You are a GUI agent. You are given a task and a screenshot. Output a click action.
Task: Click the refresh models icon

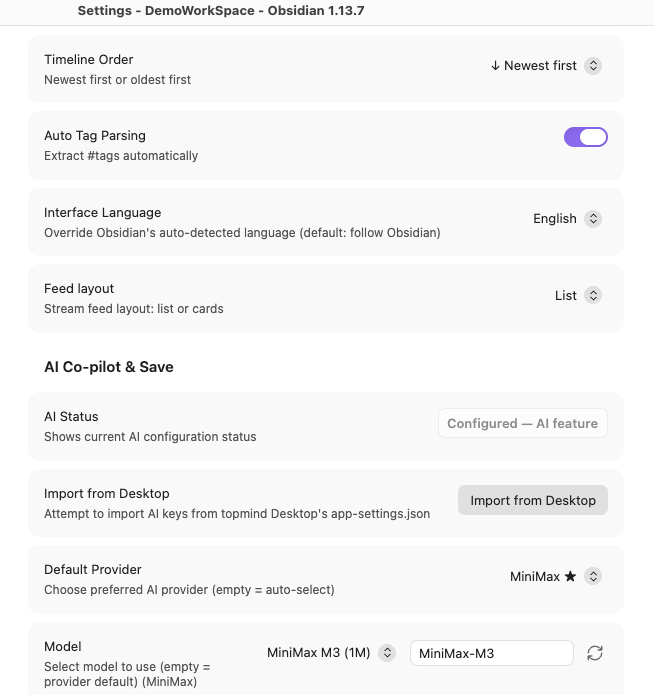pos(595,653)
